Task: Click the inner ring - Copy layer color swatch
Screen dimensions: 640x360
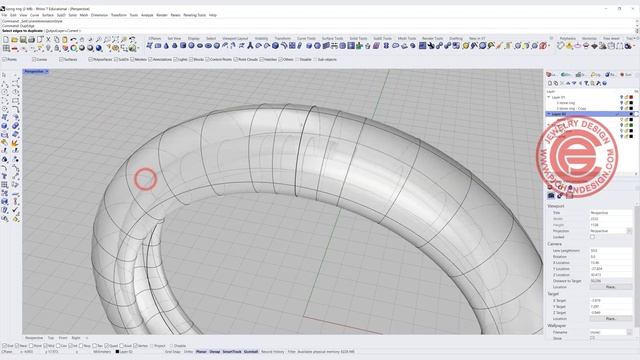Action: (x=631, y=109)
